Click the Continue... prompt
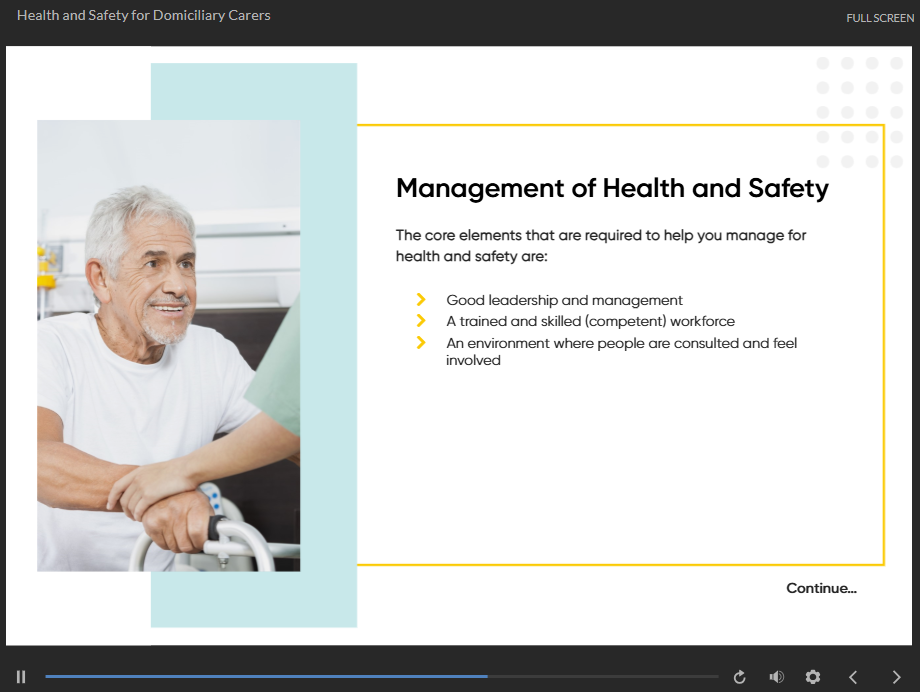Image resolution: width=920 pixels, height=692 pixels. click(x=821, y=588)
